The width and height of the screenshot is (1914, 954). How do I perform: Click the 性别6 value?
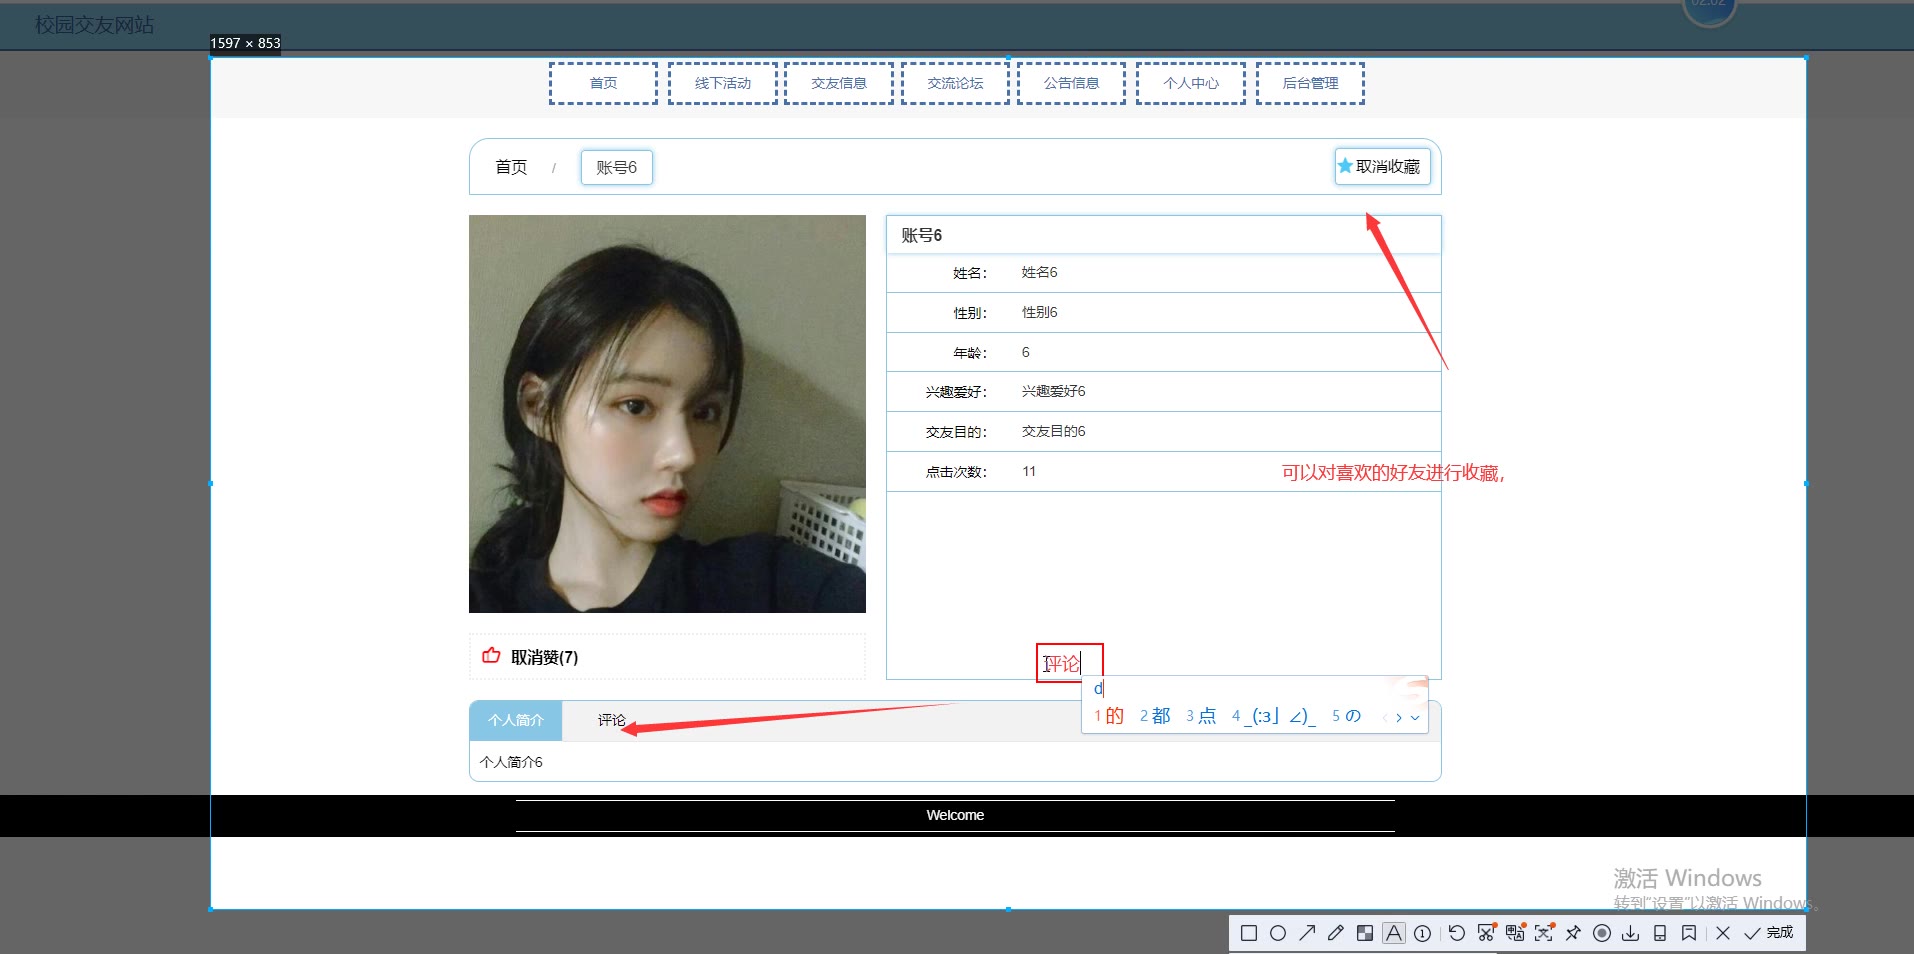click(x=1039, y=312)
